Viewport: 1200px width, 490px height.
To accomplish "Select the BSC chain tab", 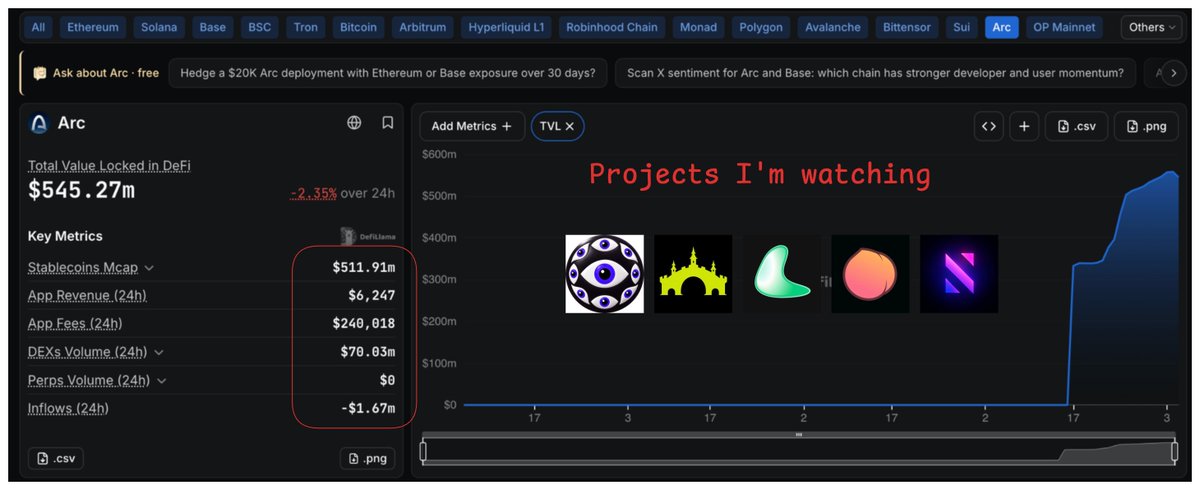I will click(x=259, y=27).
